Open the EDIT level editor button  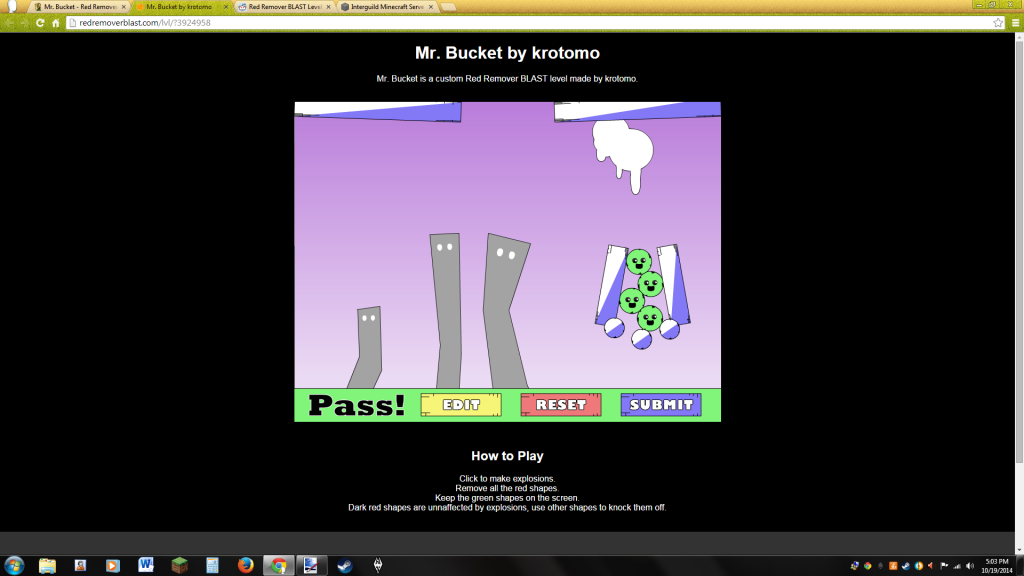(x=461, y=405)
